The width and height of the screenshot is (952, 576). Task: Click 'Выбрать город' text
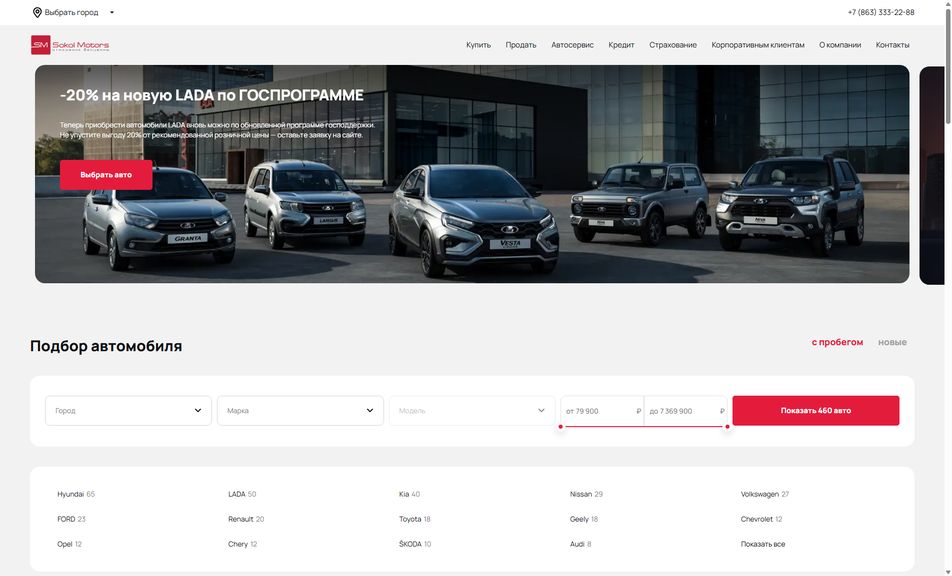(x=71, y=12)
